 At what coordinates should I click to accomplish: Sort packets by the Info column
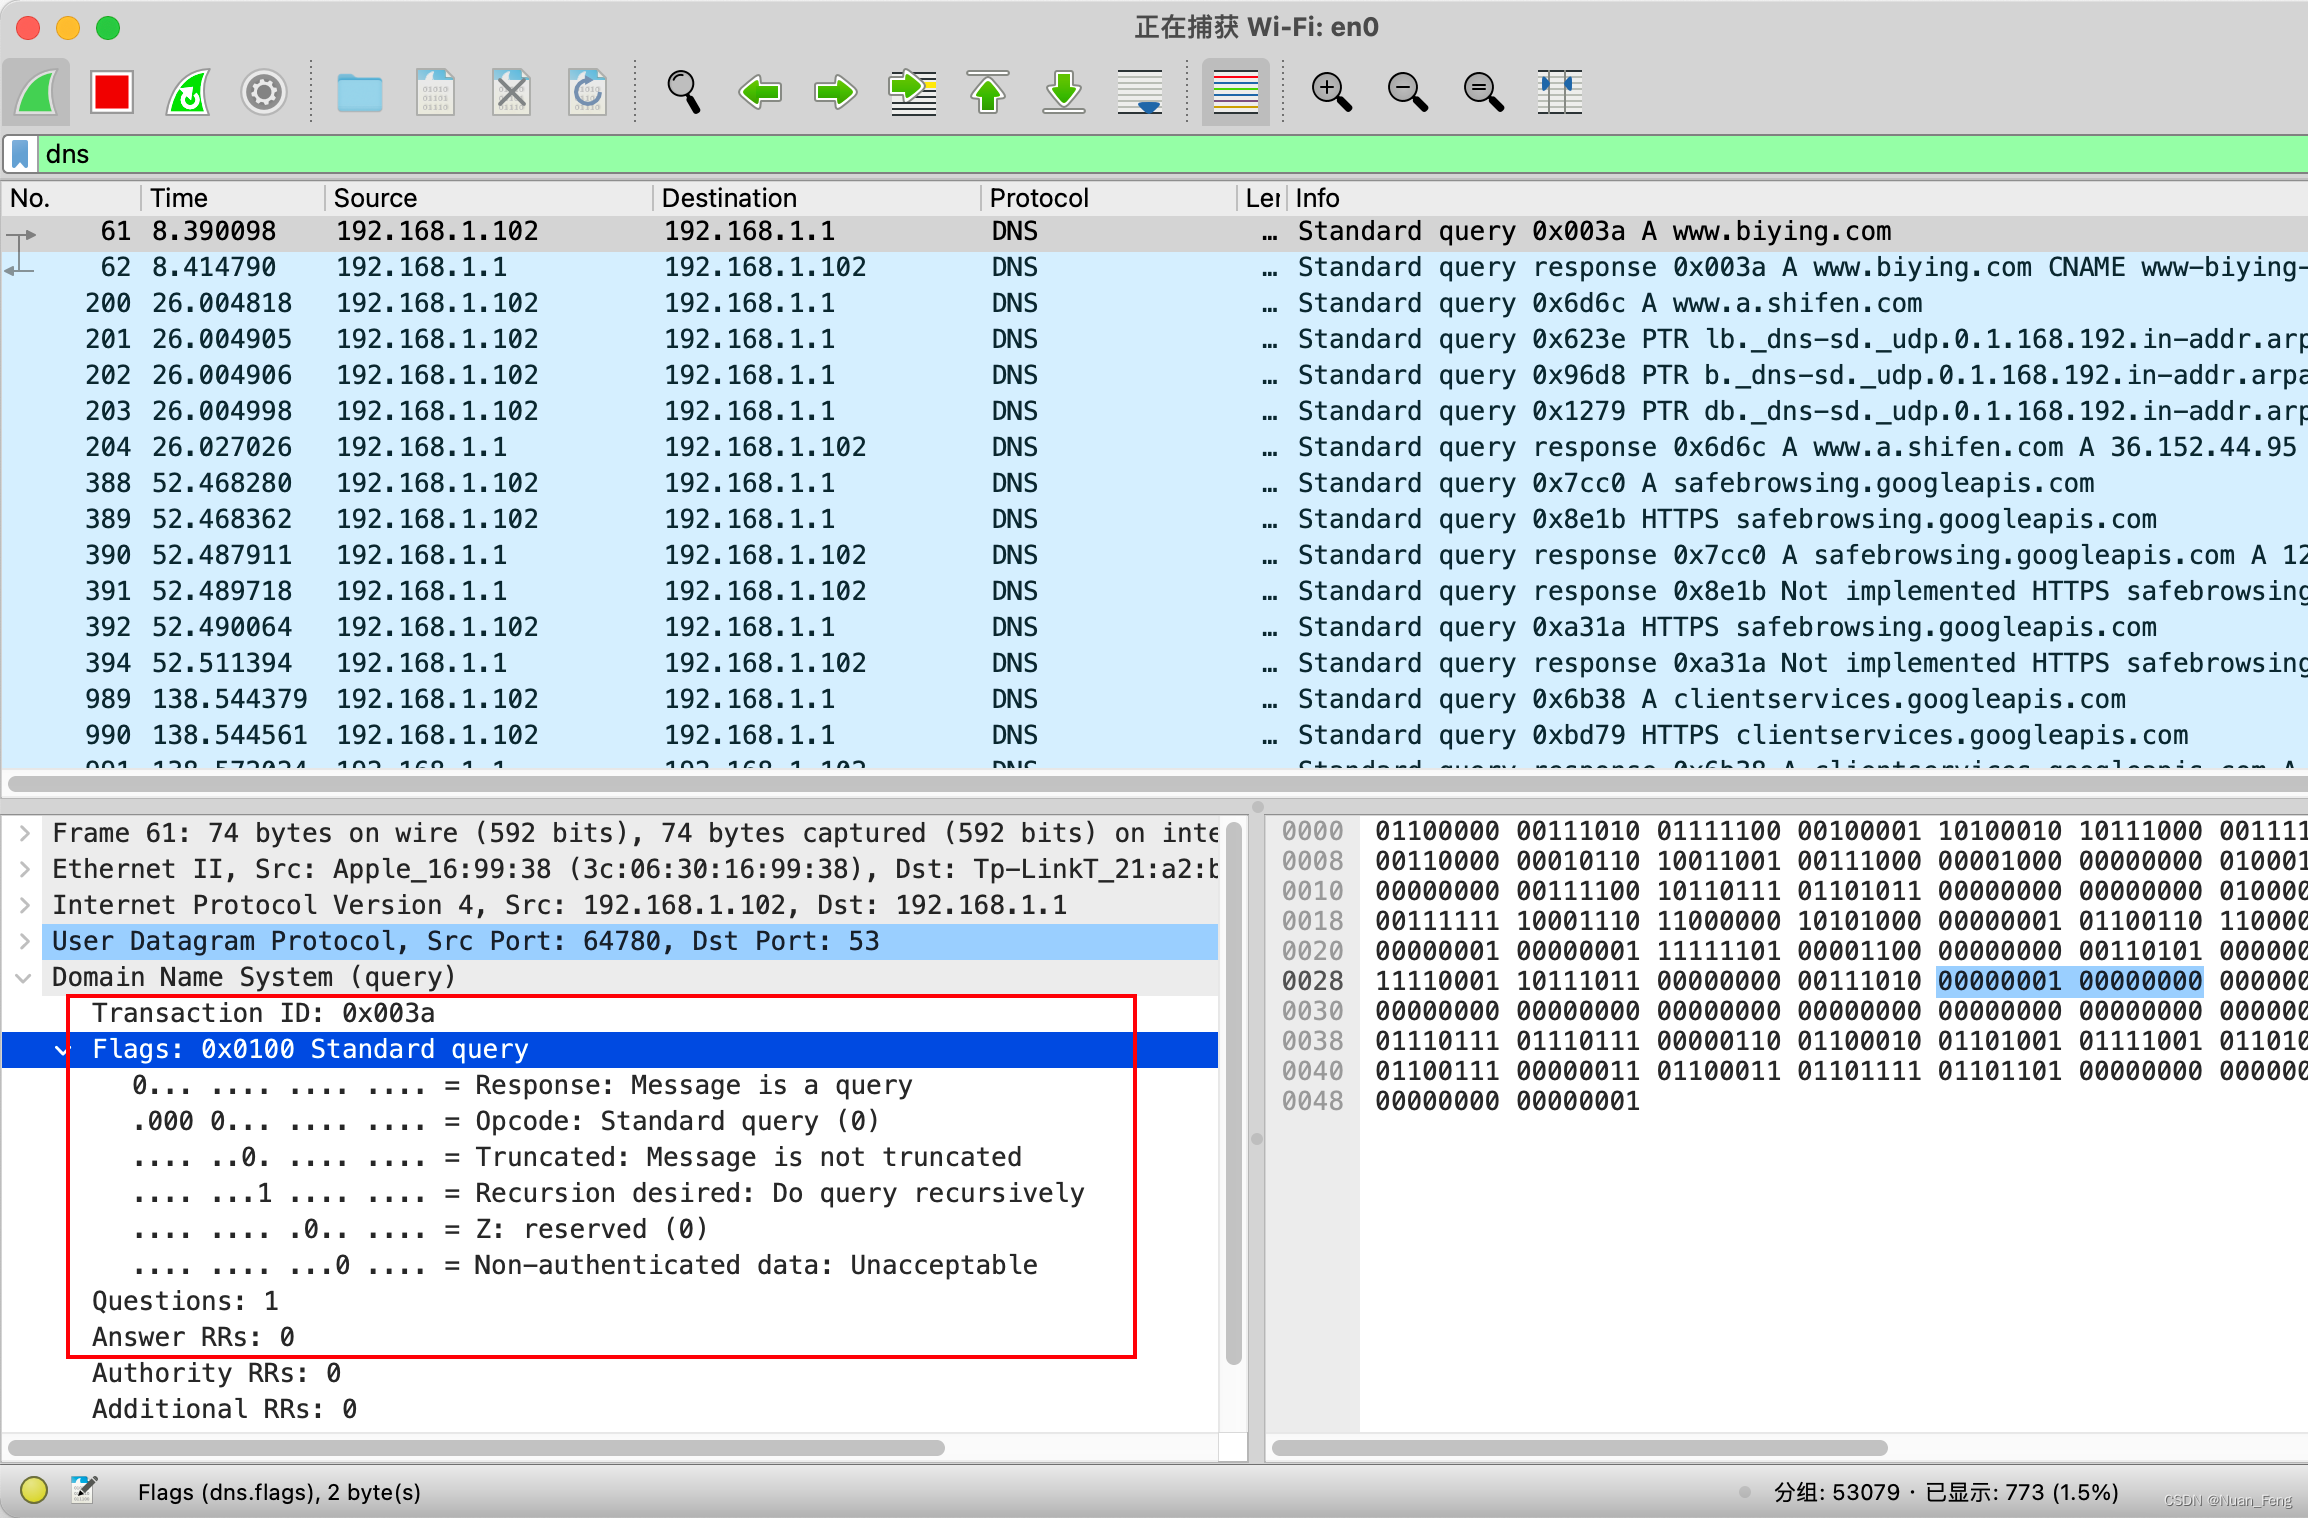tap(1798, 198)
